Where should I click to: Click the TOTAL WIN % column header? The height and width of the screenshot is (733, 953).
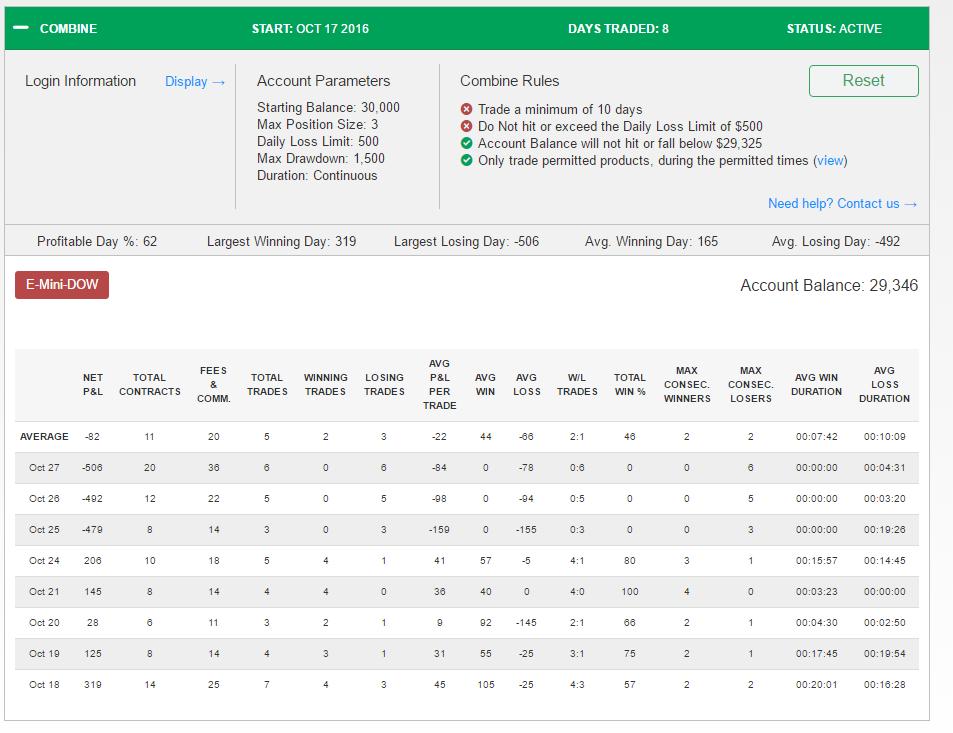pyautogui.click(x=630, y=385)
